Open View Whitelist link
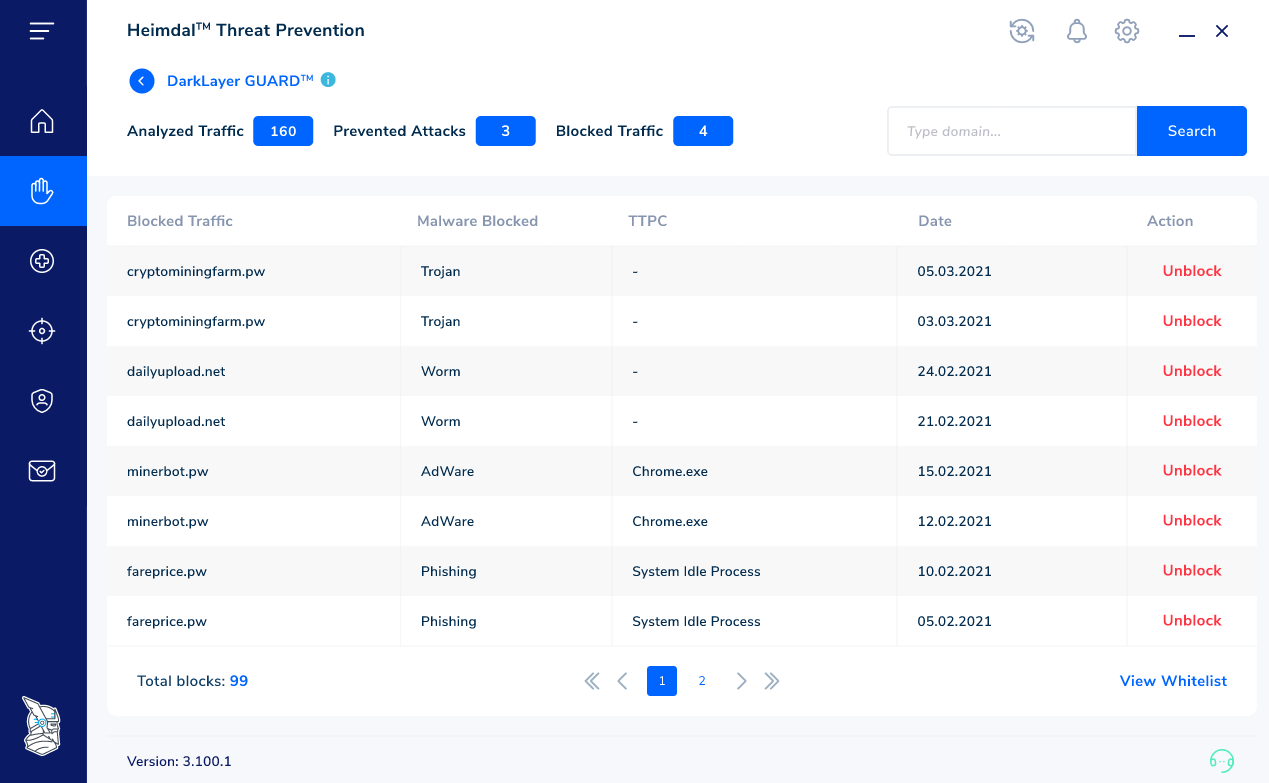The width and height of the screenshot is (1269, 783). click(x=1173, y=681)
